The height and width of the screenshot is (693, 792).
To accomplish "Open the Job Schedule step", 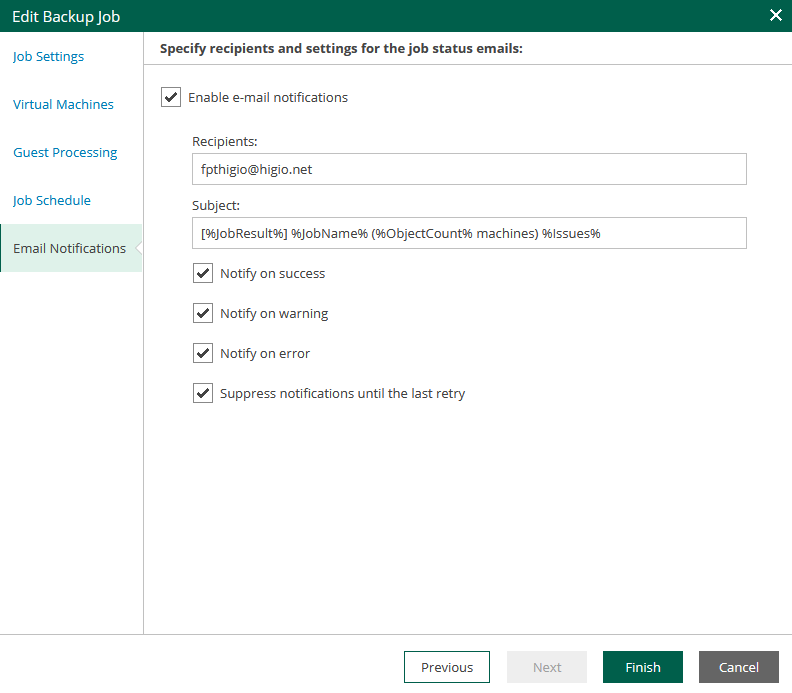I will click(52, 201).
